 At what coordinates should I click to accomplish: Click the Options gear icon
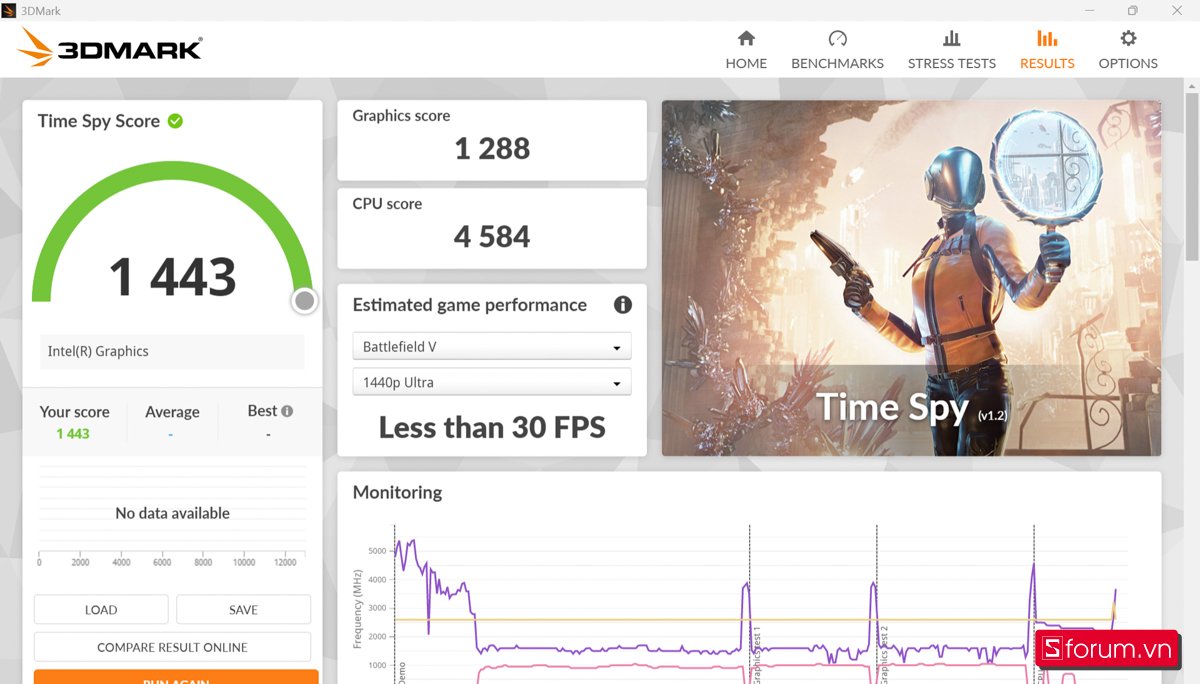[x=1128, y=39]
